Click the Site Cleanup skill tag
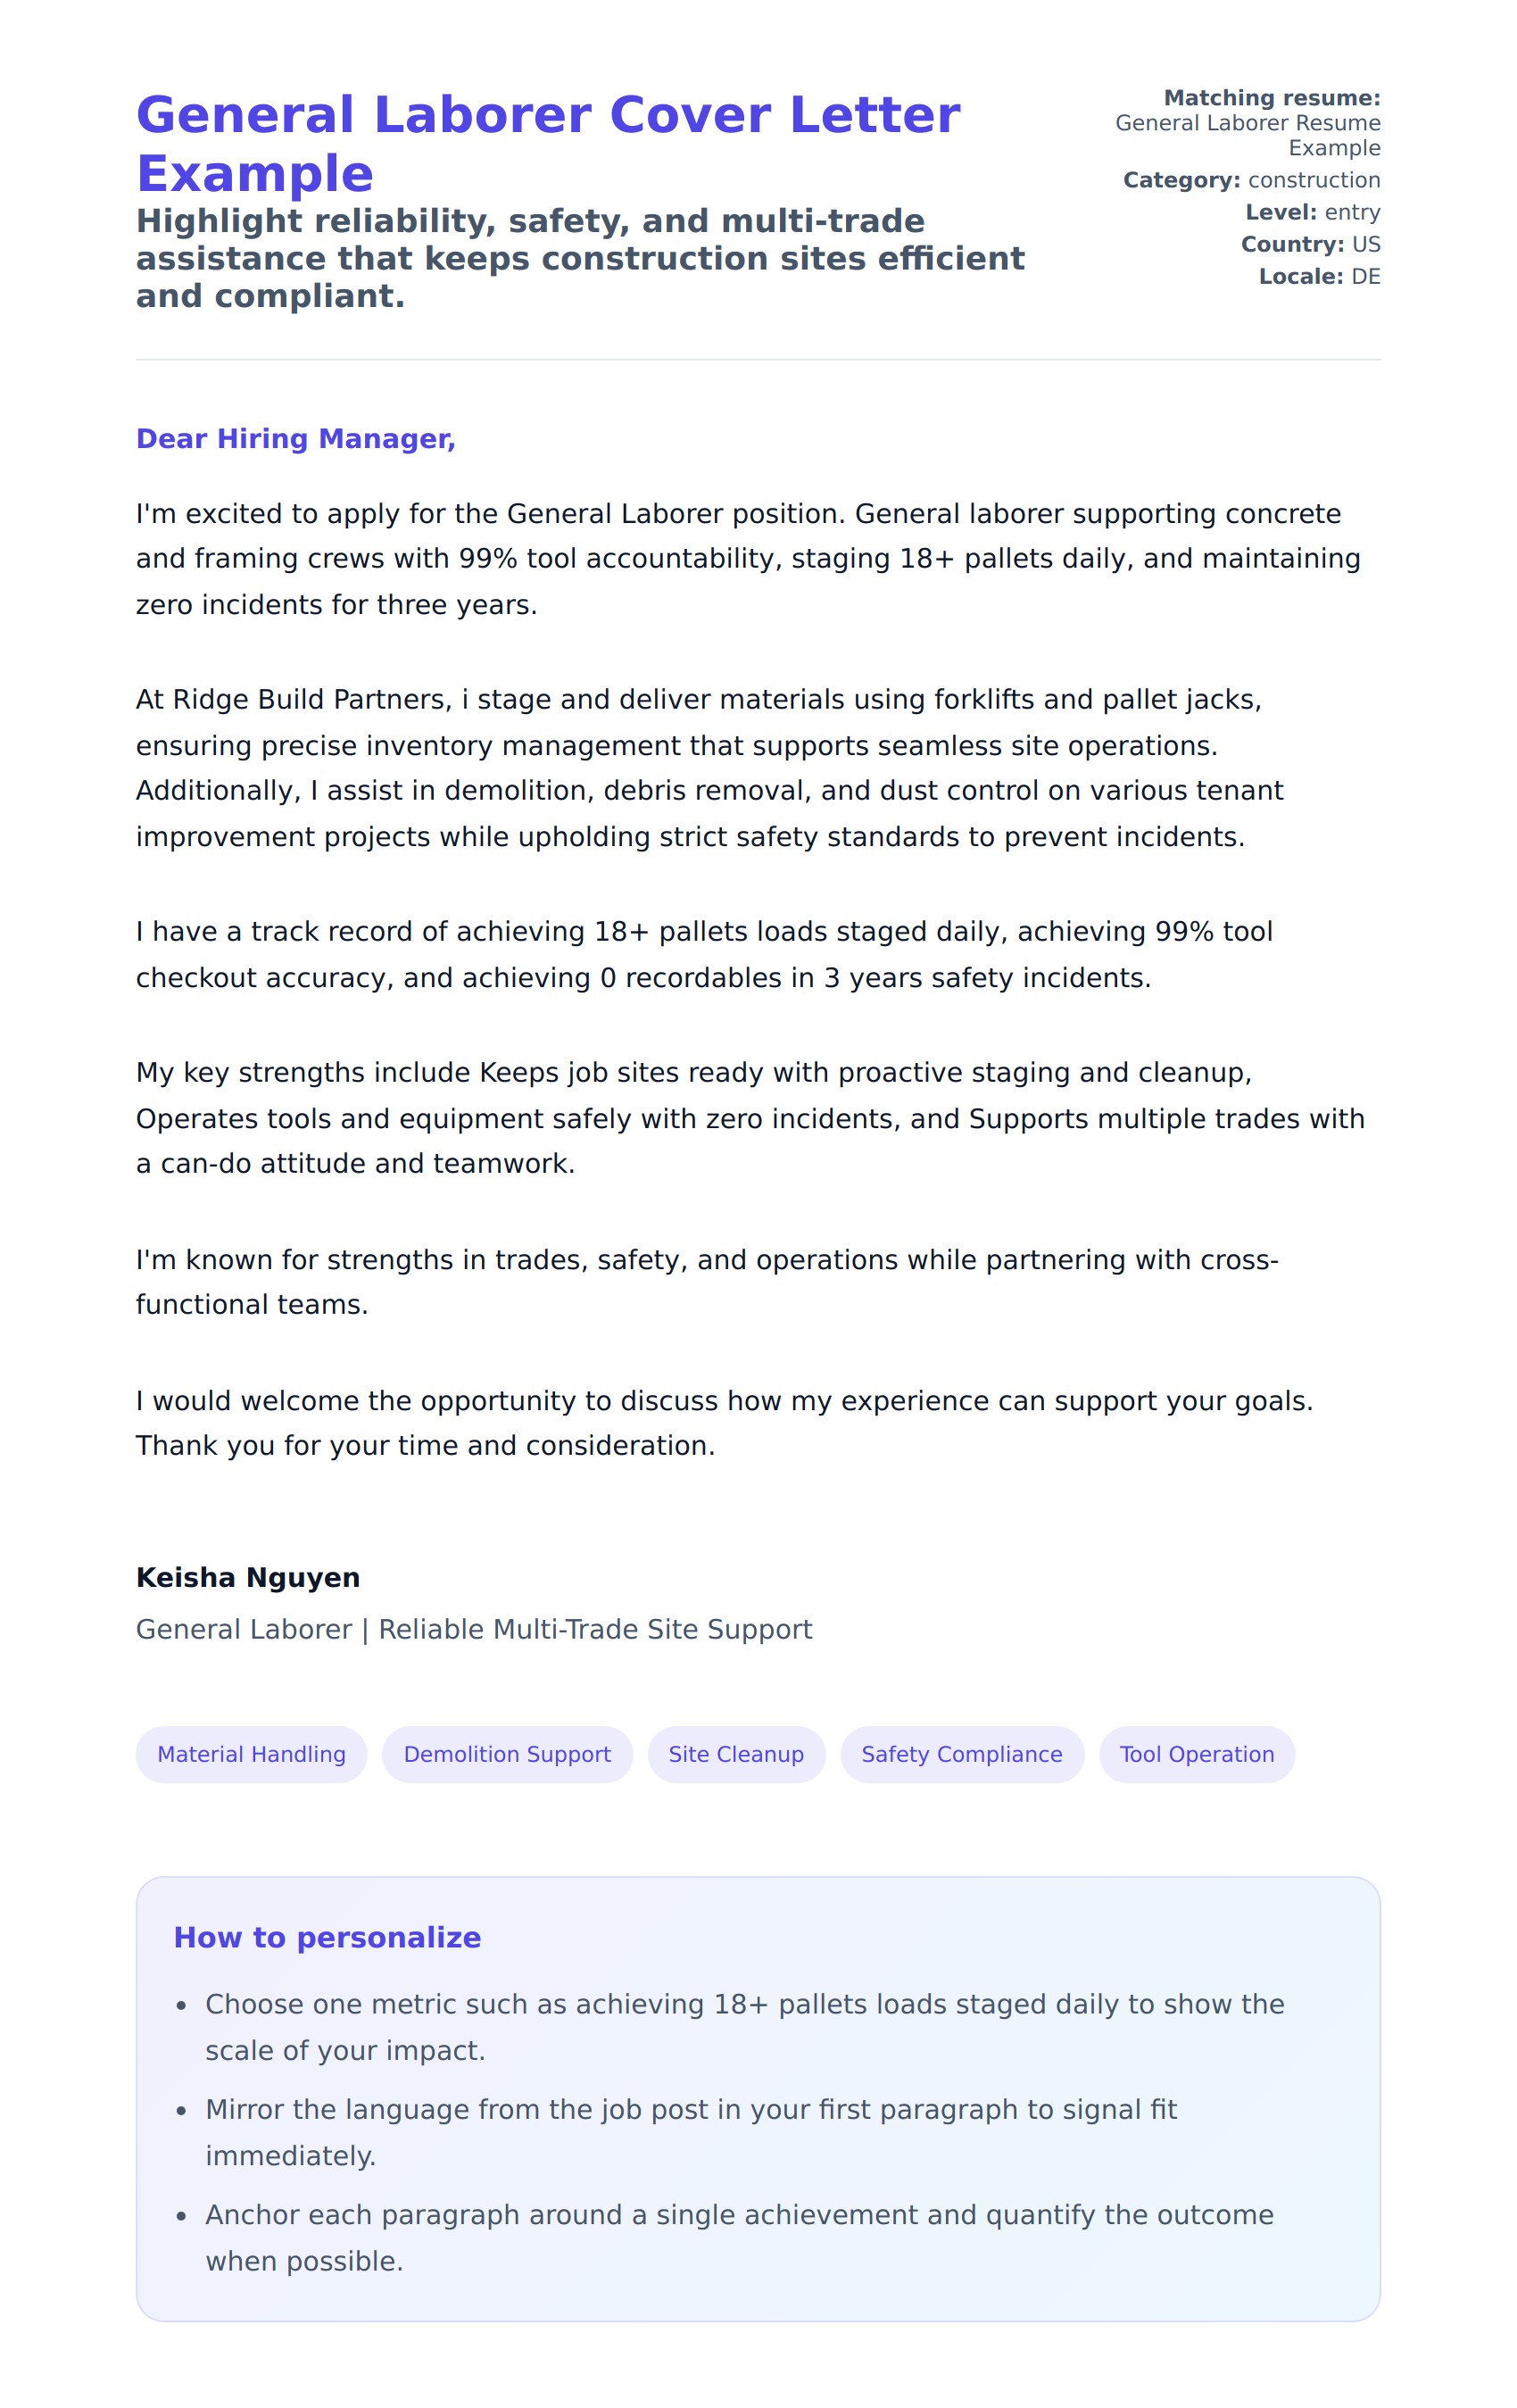 pos(736,1754)
